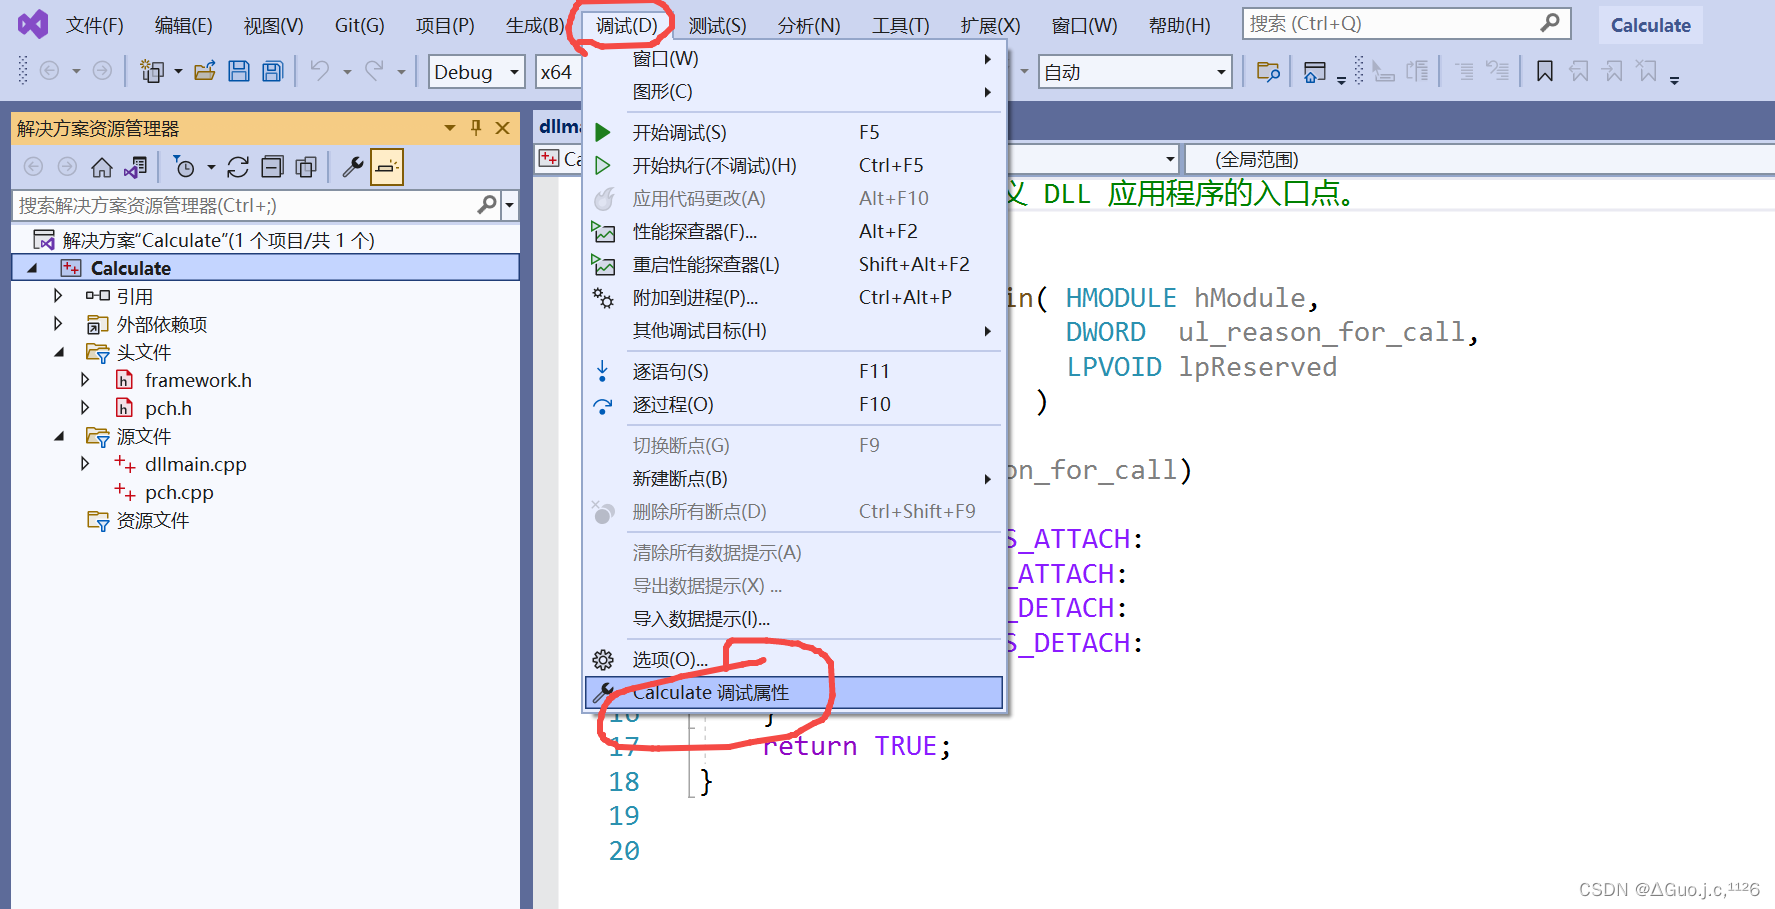Open the Solution Explorer search options dropdown

pyautogui.click(x=510, y=205)
